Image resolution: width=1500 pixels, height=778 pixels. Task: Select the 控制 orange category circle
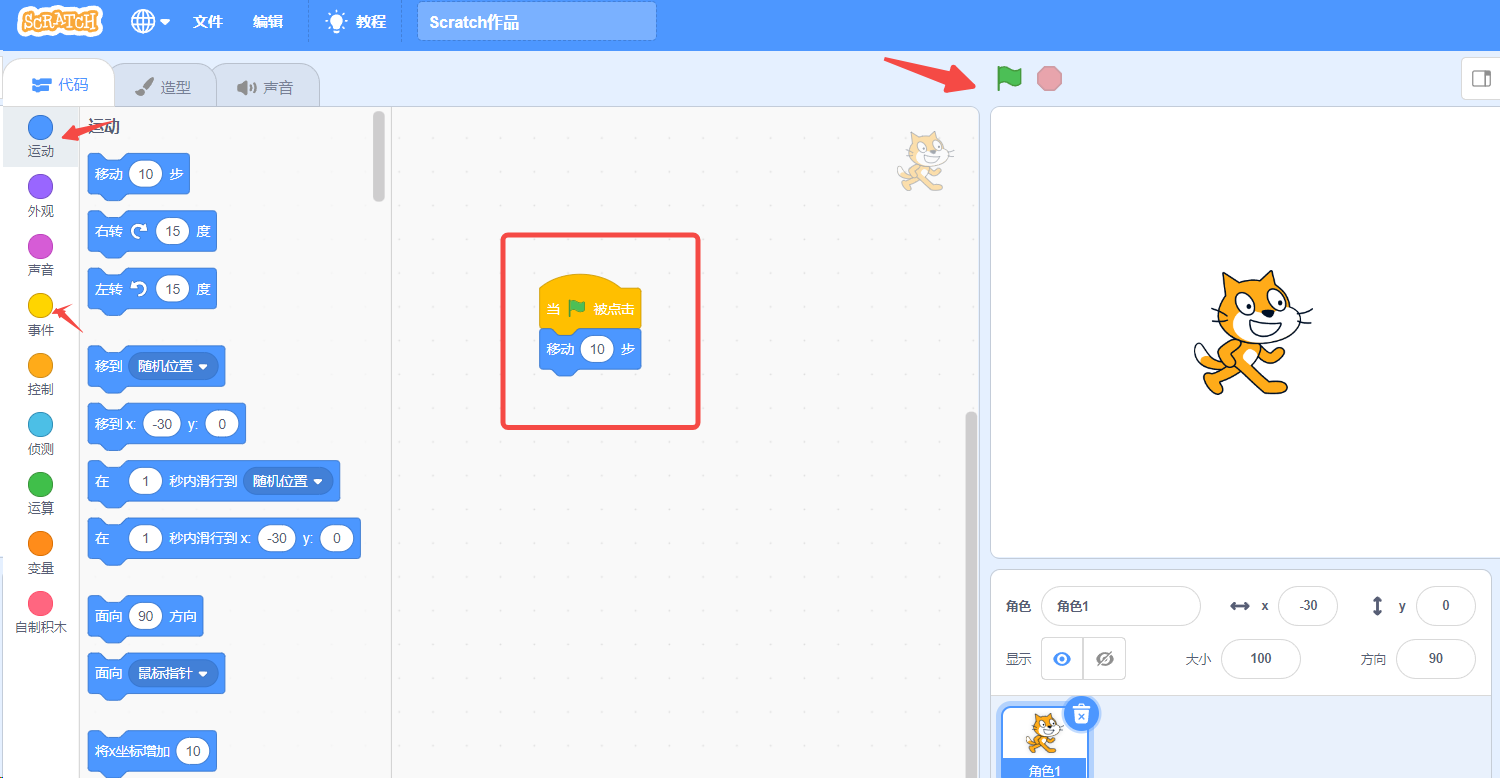click(41, 365)
